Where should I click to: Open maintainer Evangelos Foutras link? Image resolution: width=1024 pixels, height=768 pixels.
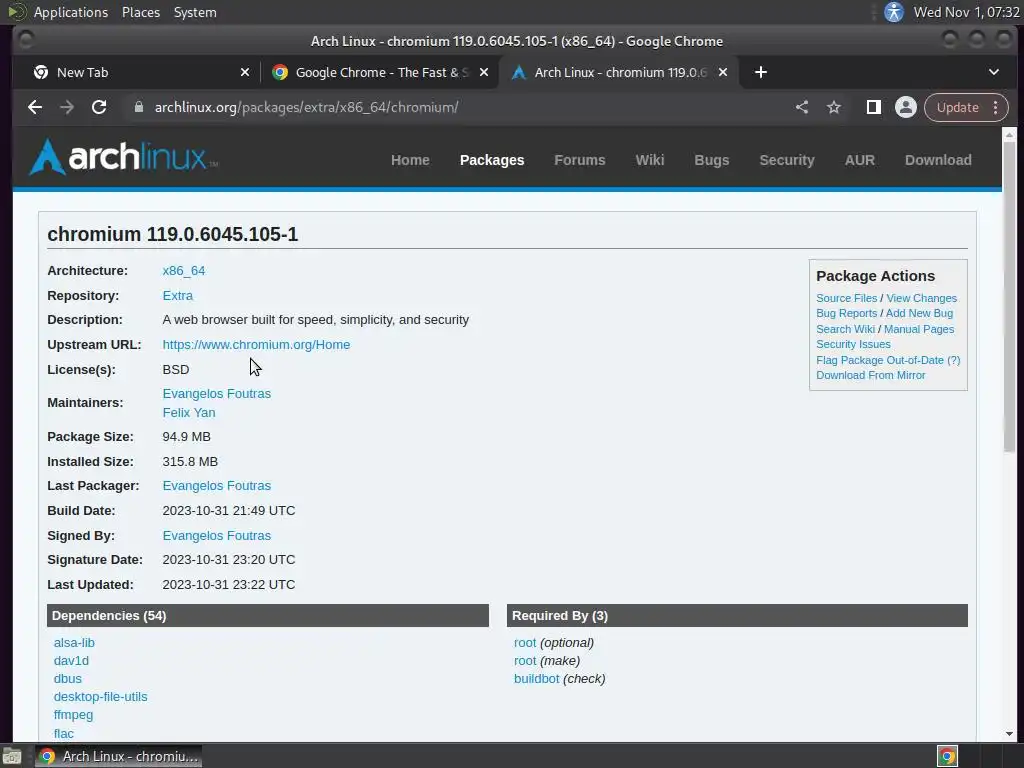(x=217, y=394)
